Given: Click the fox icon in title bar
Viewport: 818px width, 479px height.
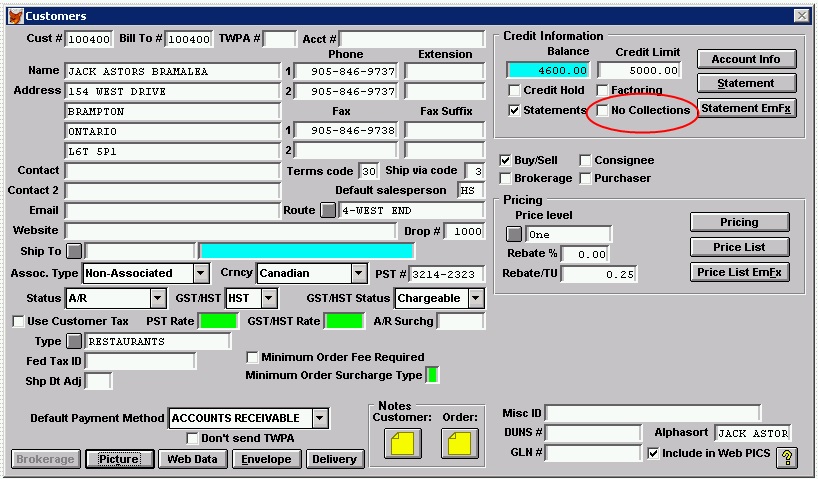Looking at the screenshot, I should pyautogui.click(x=15, y=16).
